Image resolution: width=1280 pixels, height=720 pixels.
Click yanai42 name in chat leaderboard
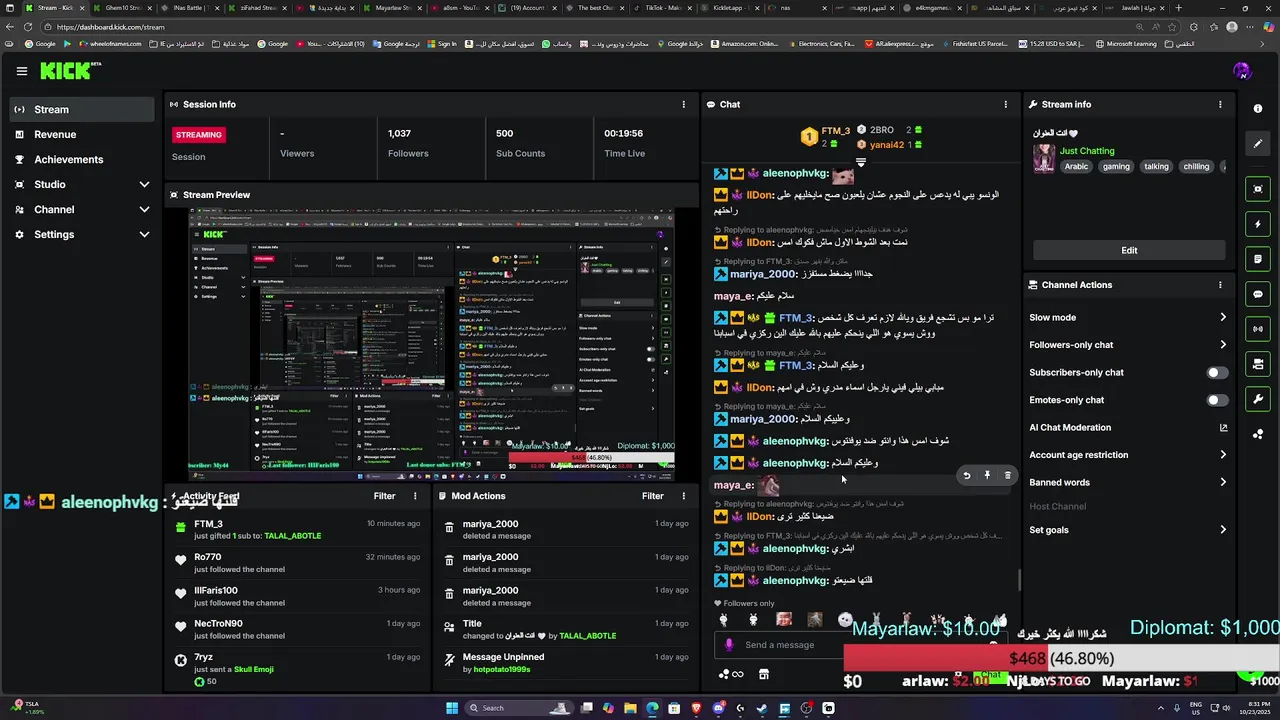tap(887, 145)
